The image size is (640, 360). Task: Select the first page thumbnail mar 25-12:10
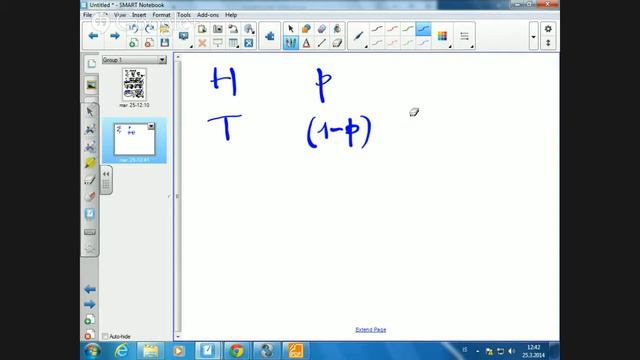[134, 84]
